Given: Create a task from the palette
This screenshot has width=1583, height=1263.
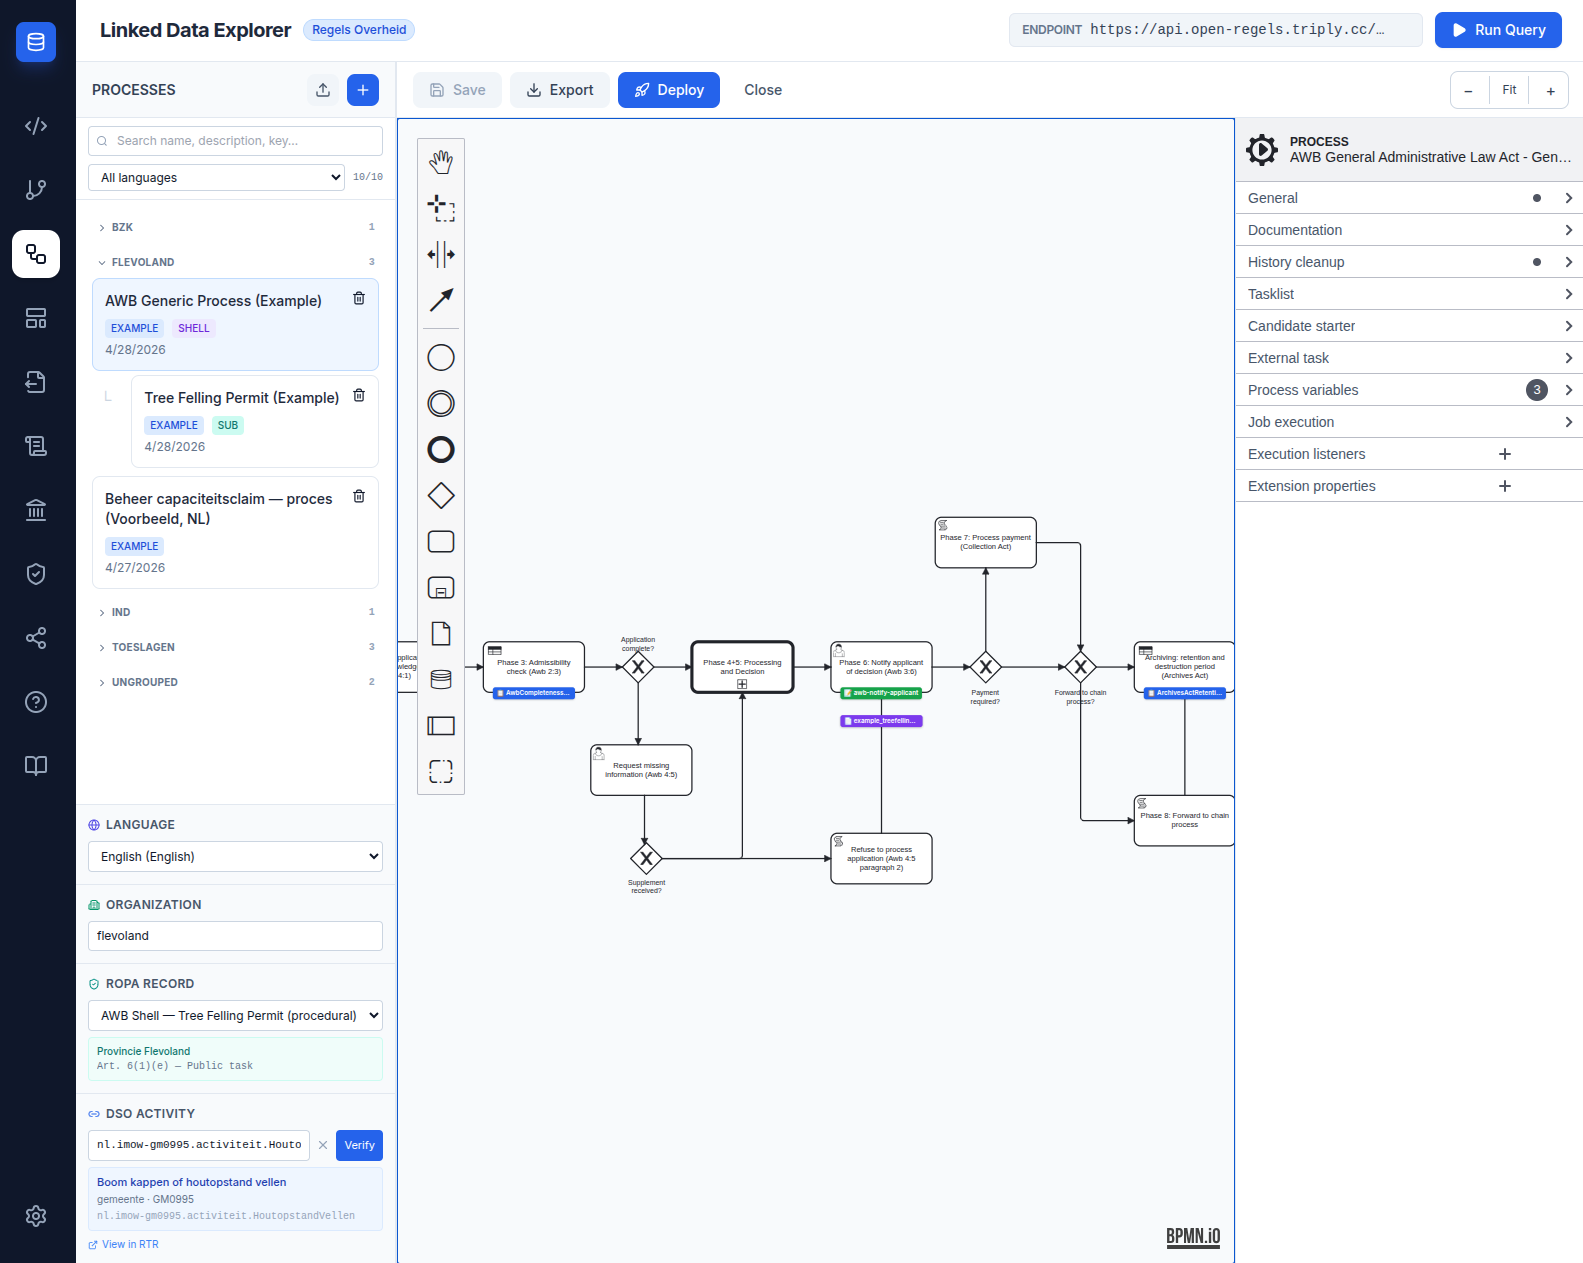Looking at the screenshot, I should [x=441, y=541].
